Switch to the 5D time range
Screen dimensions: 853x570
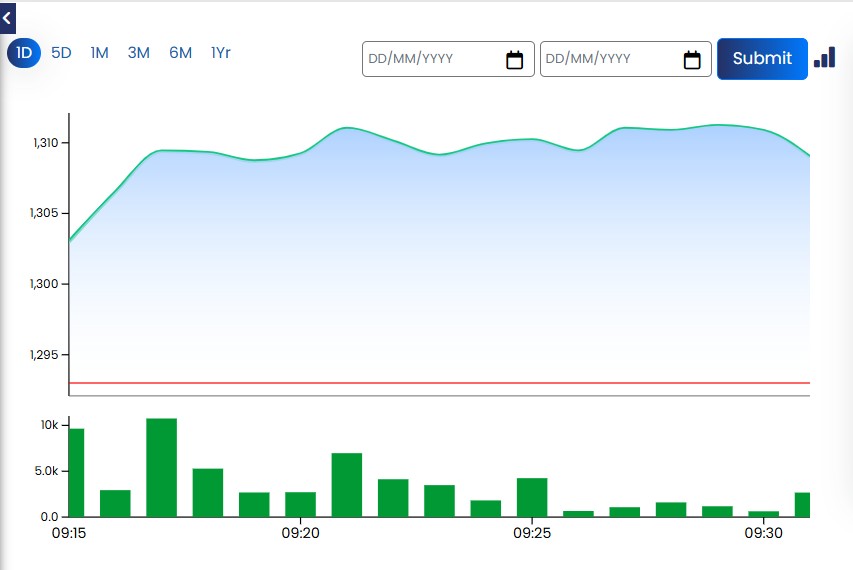[x=61, y=53]
